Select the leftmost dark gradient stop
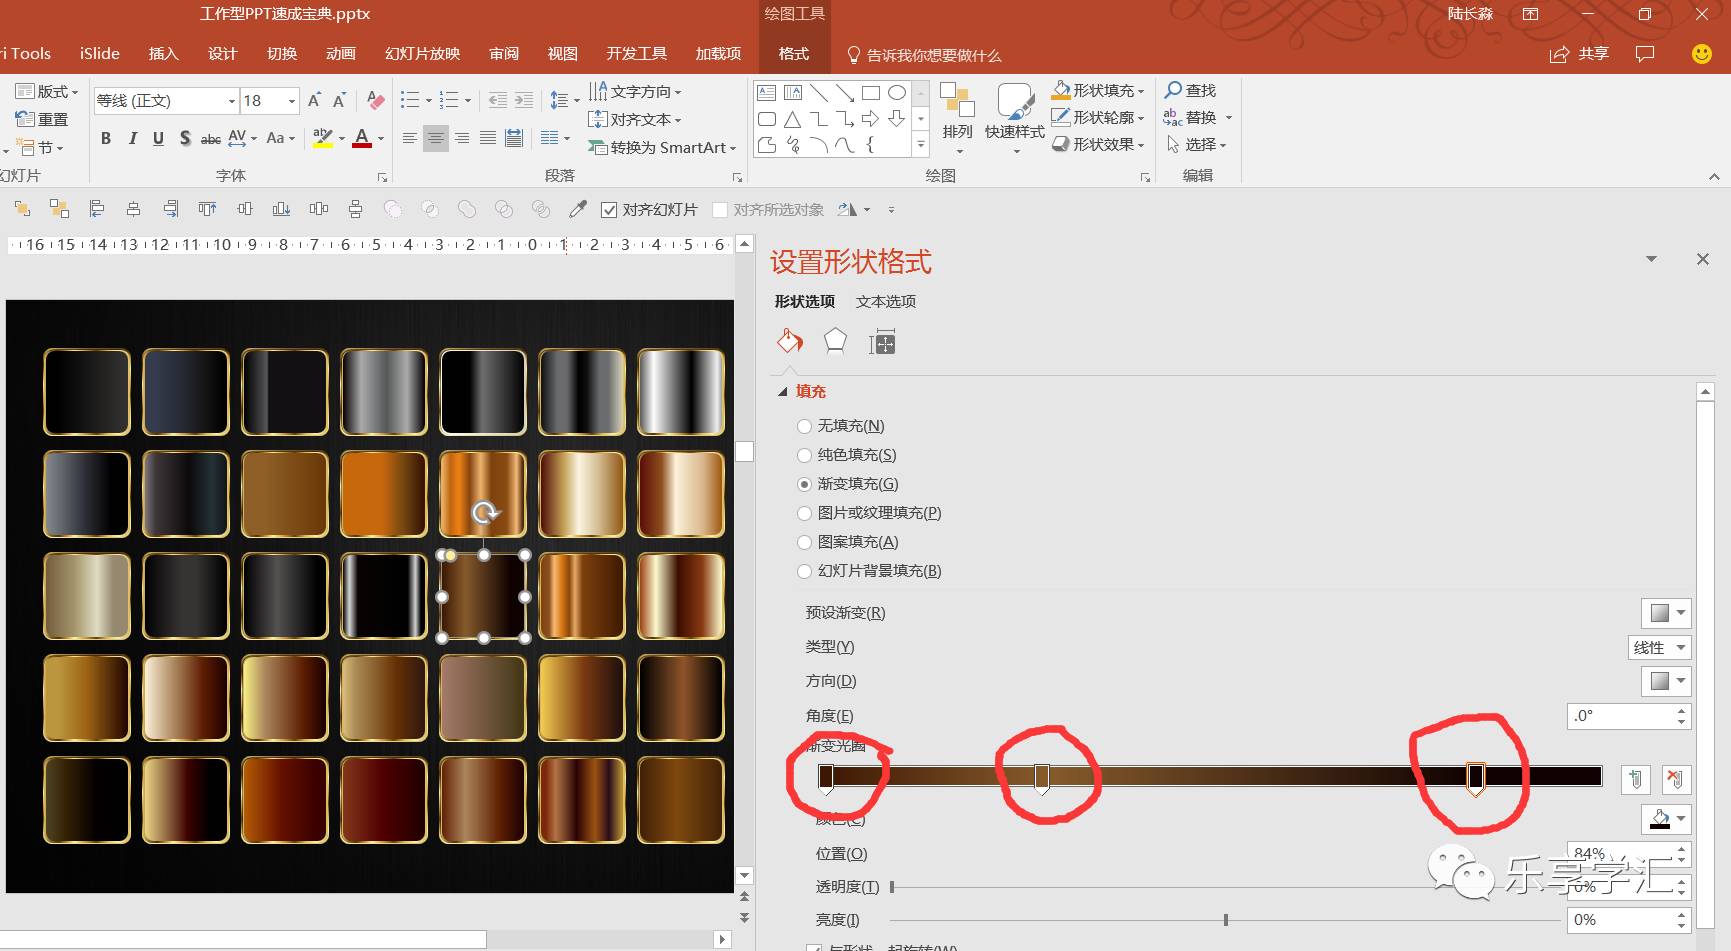 (x=826, y=778)
